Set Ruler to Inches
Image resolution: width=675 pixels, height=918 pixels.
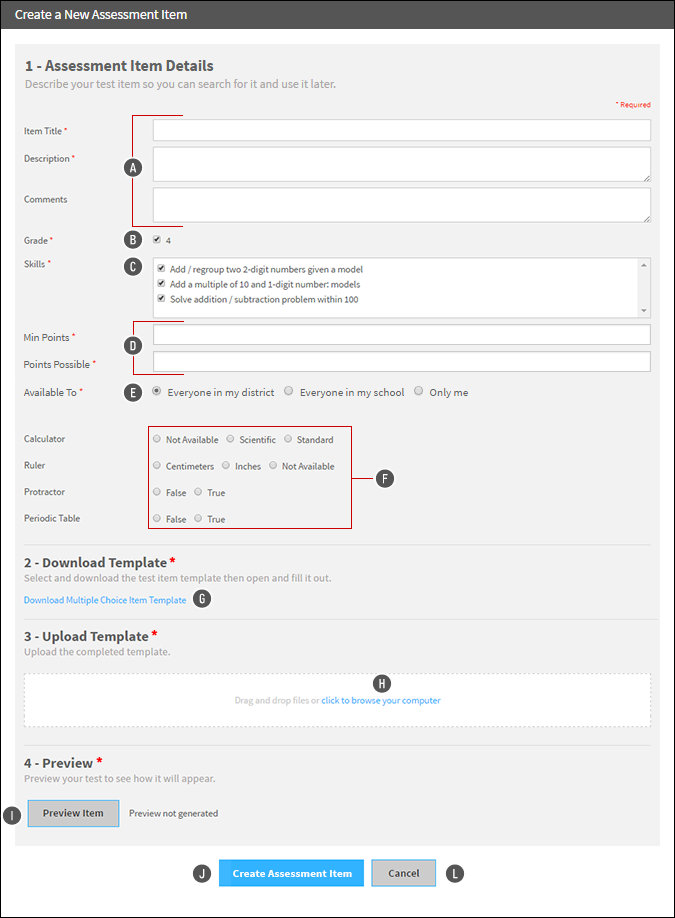[226, 465]
